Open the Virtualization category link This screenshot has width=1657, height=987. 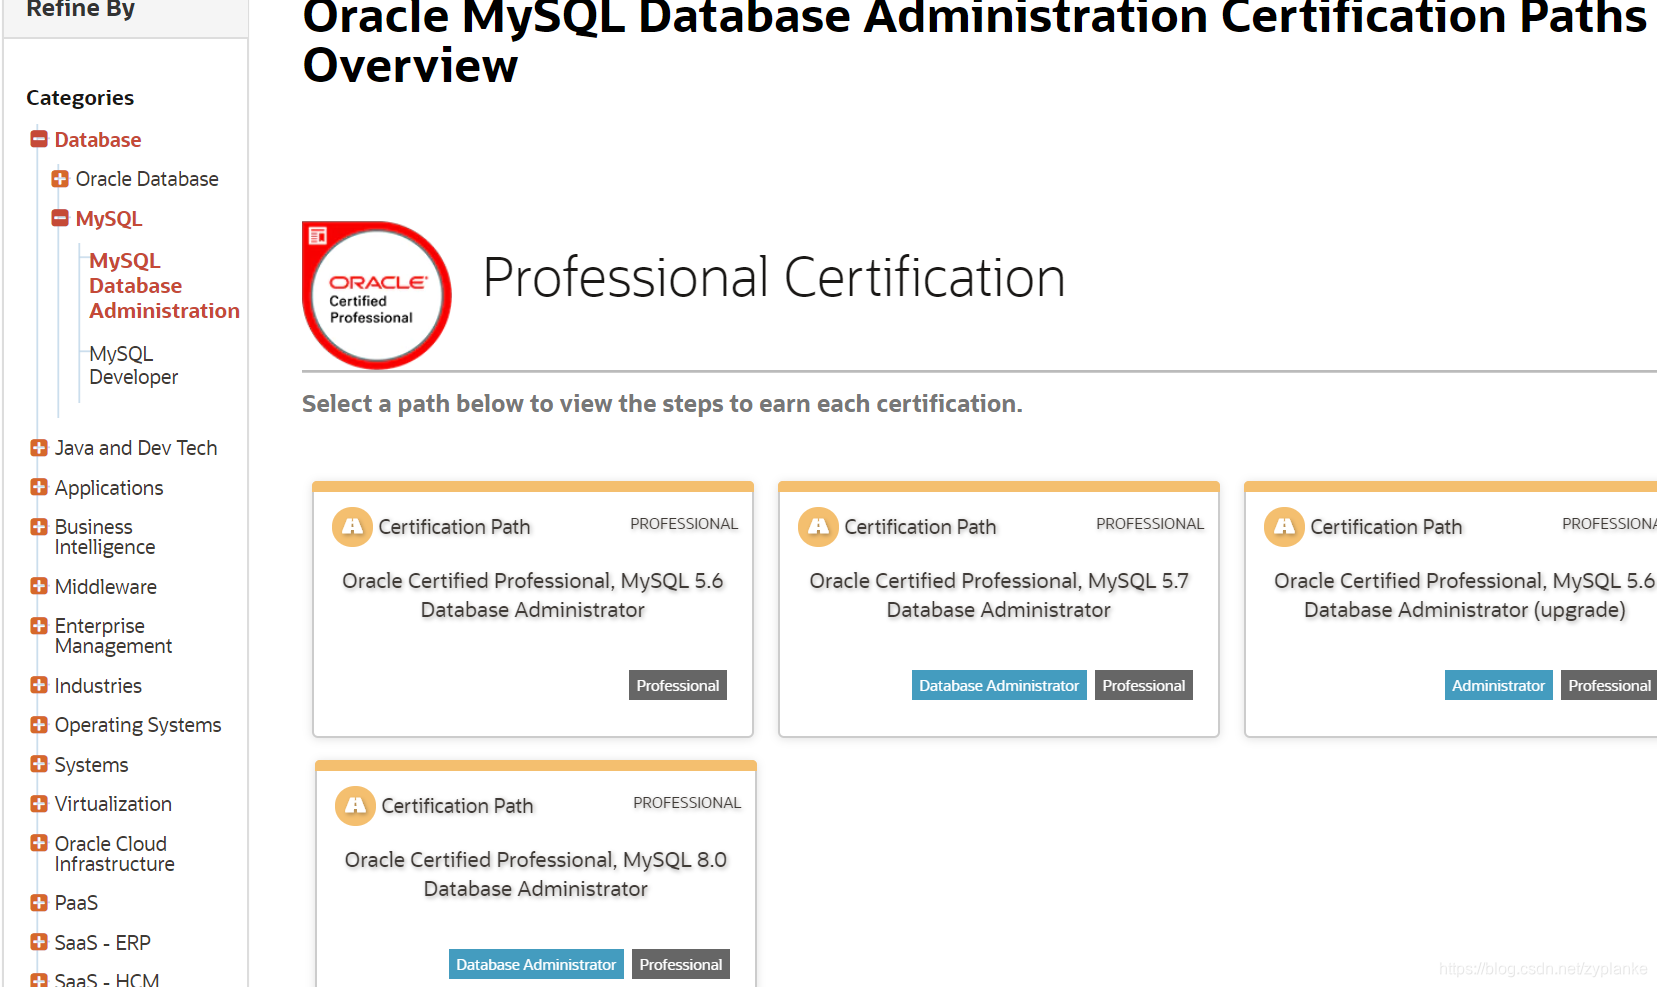113,804
